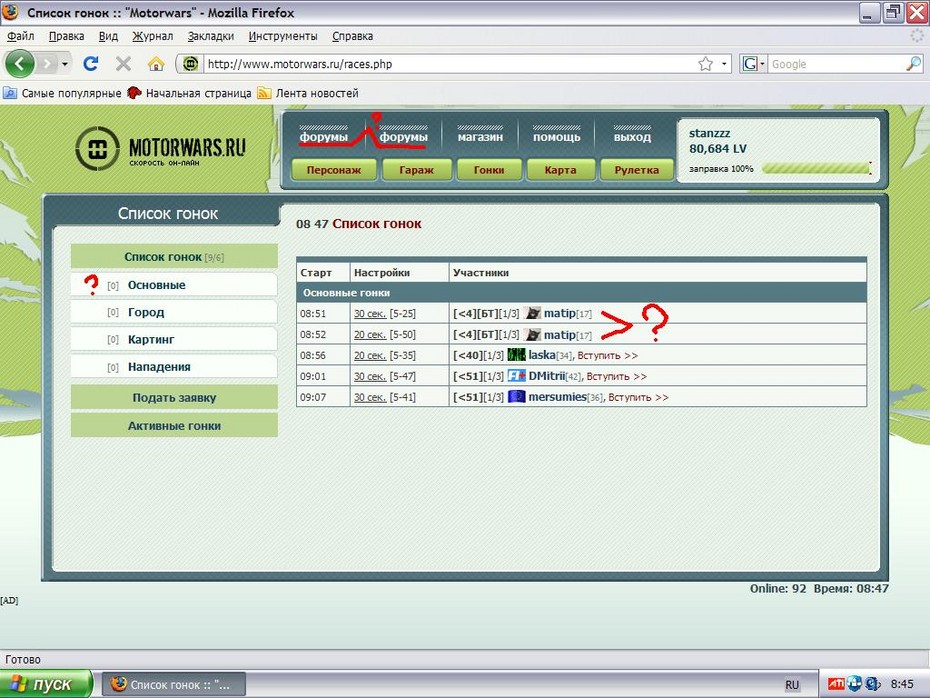Image resolution: width=930 pixels, height=698 pixels.
Task: Open the Google search engine dropdown
Action: tap(755, 64)
